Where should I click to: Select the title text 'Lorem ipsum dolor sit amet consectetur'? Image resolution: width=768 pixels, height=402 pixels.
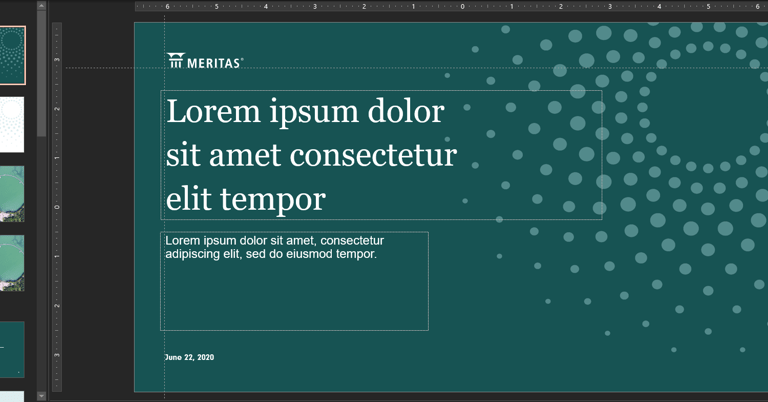click(312, 133)
